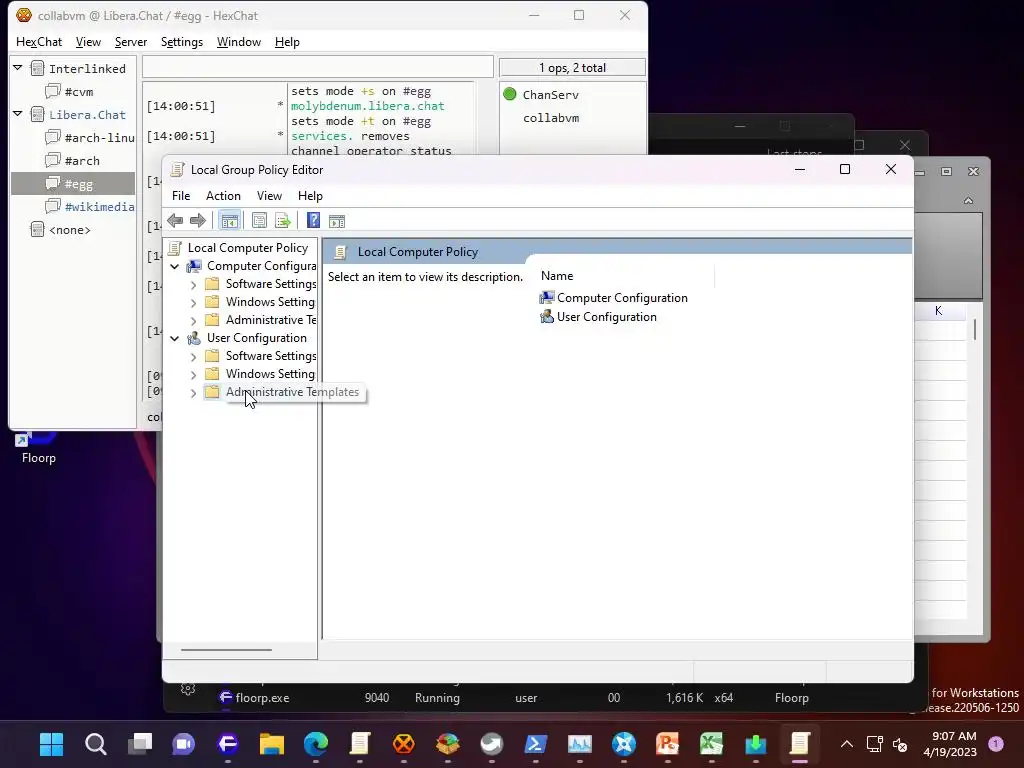Expand Software Settings under Computer Configuration
The image size is (1024, 768).
(193, 285)
